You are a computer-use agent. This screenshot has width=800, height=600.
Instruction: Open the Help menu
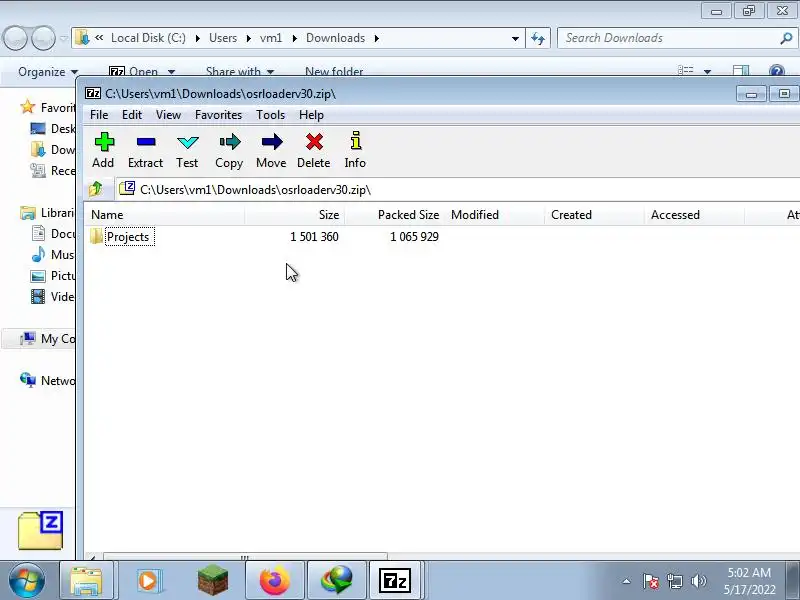click(x=311, y=115)
